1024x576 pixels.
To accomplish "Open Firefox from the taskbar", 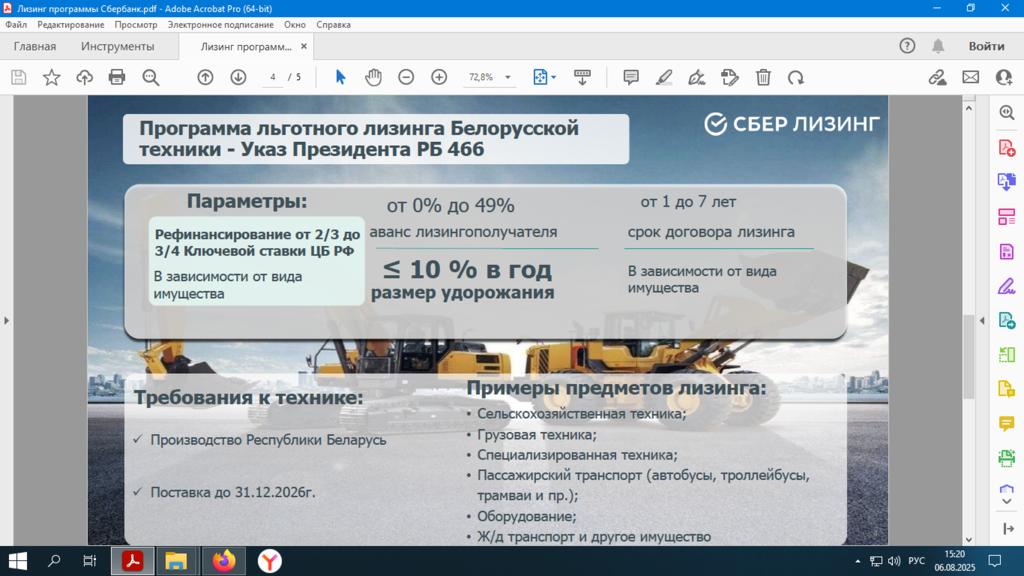I will point(223,561).
